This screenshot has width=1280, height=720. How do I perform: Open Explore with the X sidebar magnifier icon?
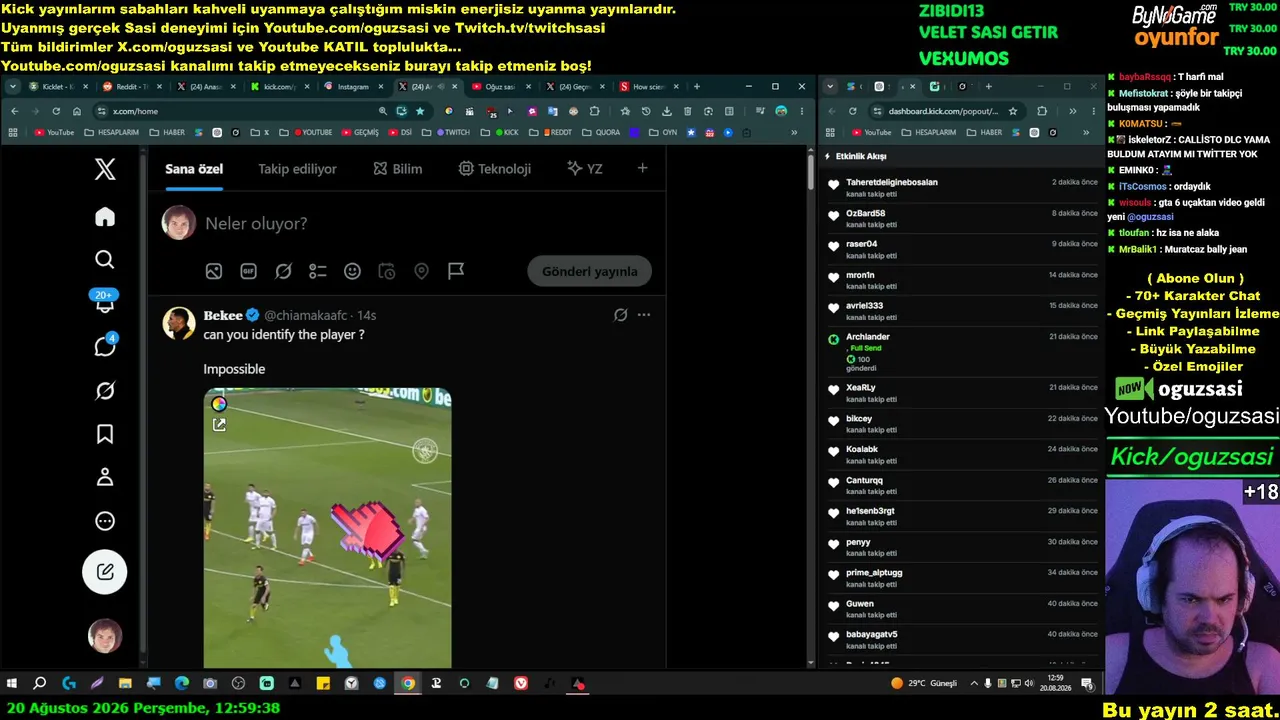click(x=105, y=260)
